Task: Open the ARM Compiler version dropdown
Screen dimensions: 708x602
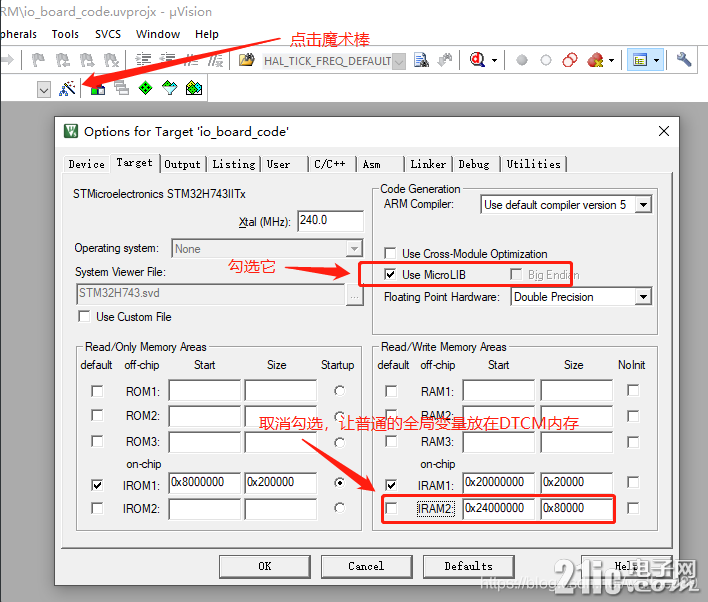Action: point(643,205)
